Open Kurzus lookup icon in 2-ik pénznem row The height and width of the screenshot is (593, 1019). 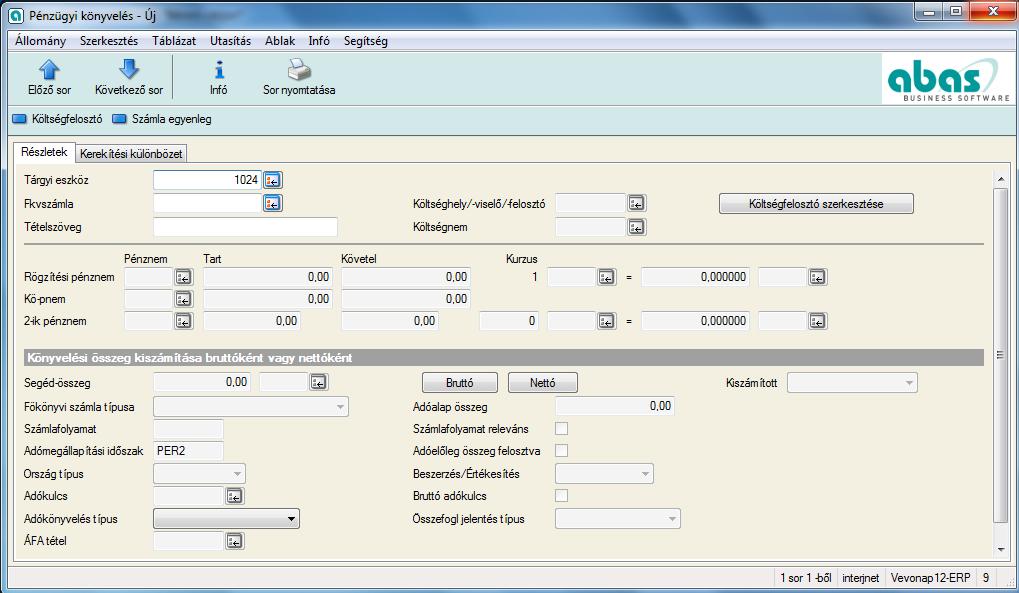(x=606, y=321)
